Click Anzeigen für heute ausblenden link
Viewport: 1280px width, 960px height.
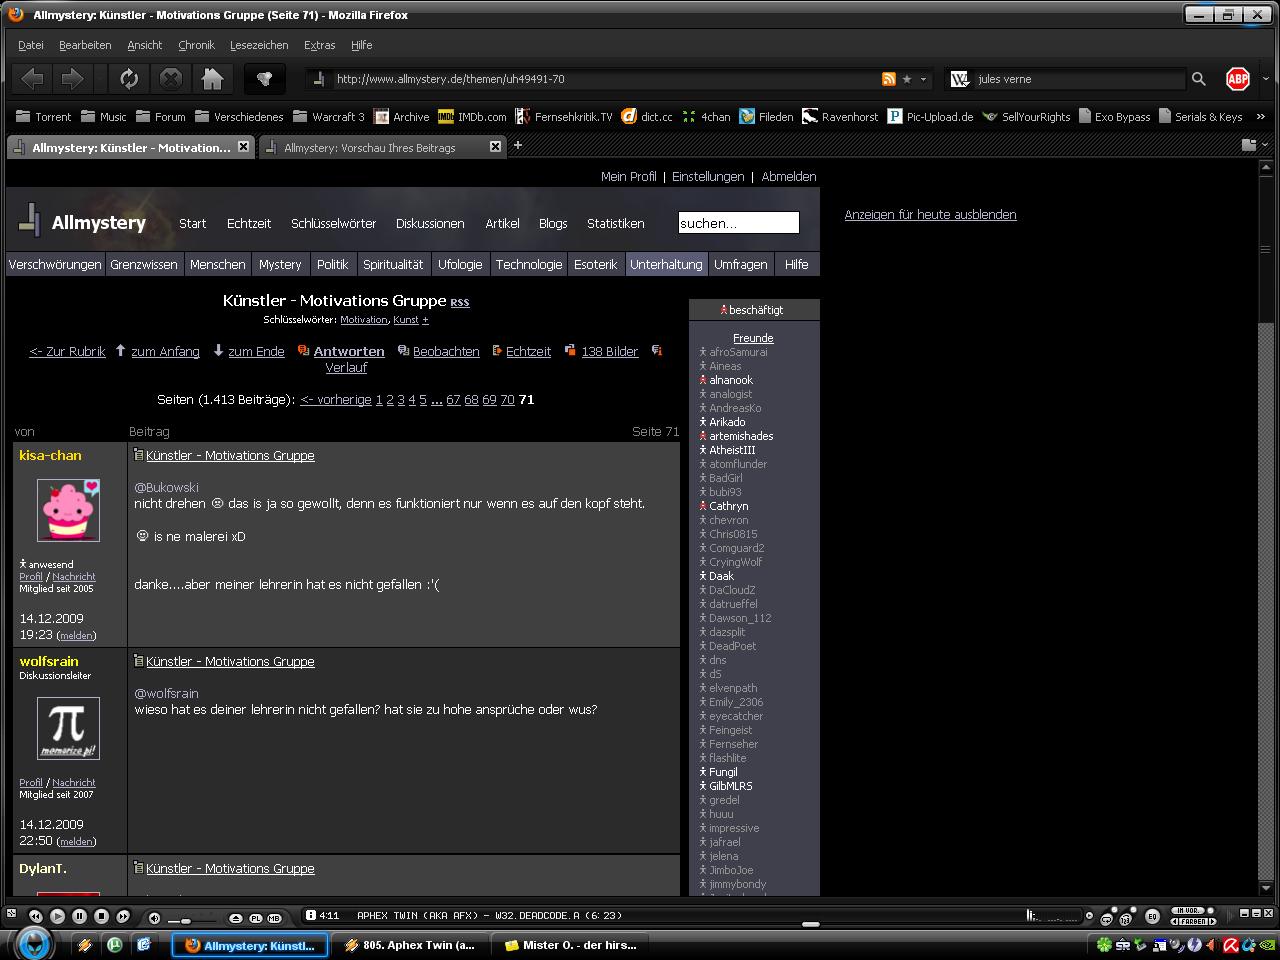click(x=930, y=214)
